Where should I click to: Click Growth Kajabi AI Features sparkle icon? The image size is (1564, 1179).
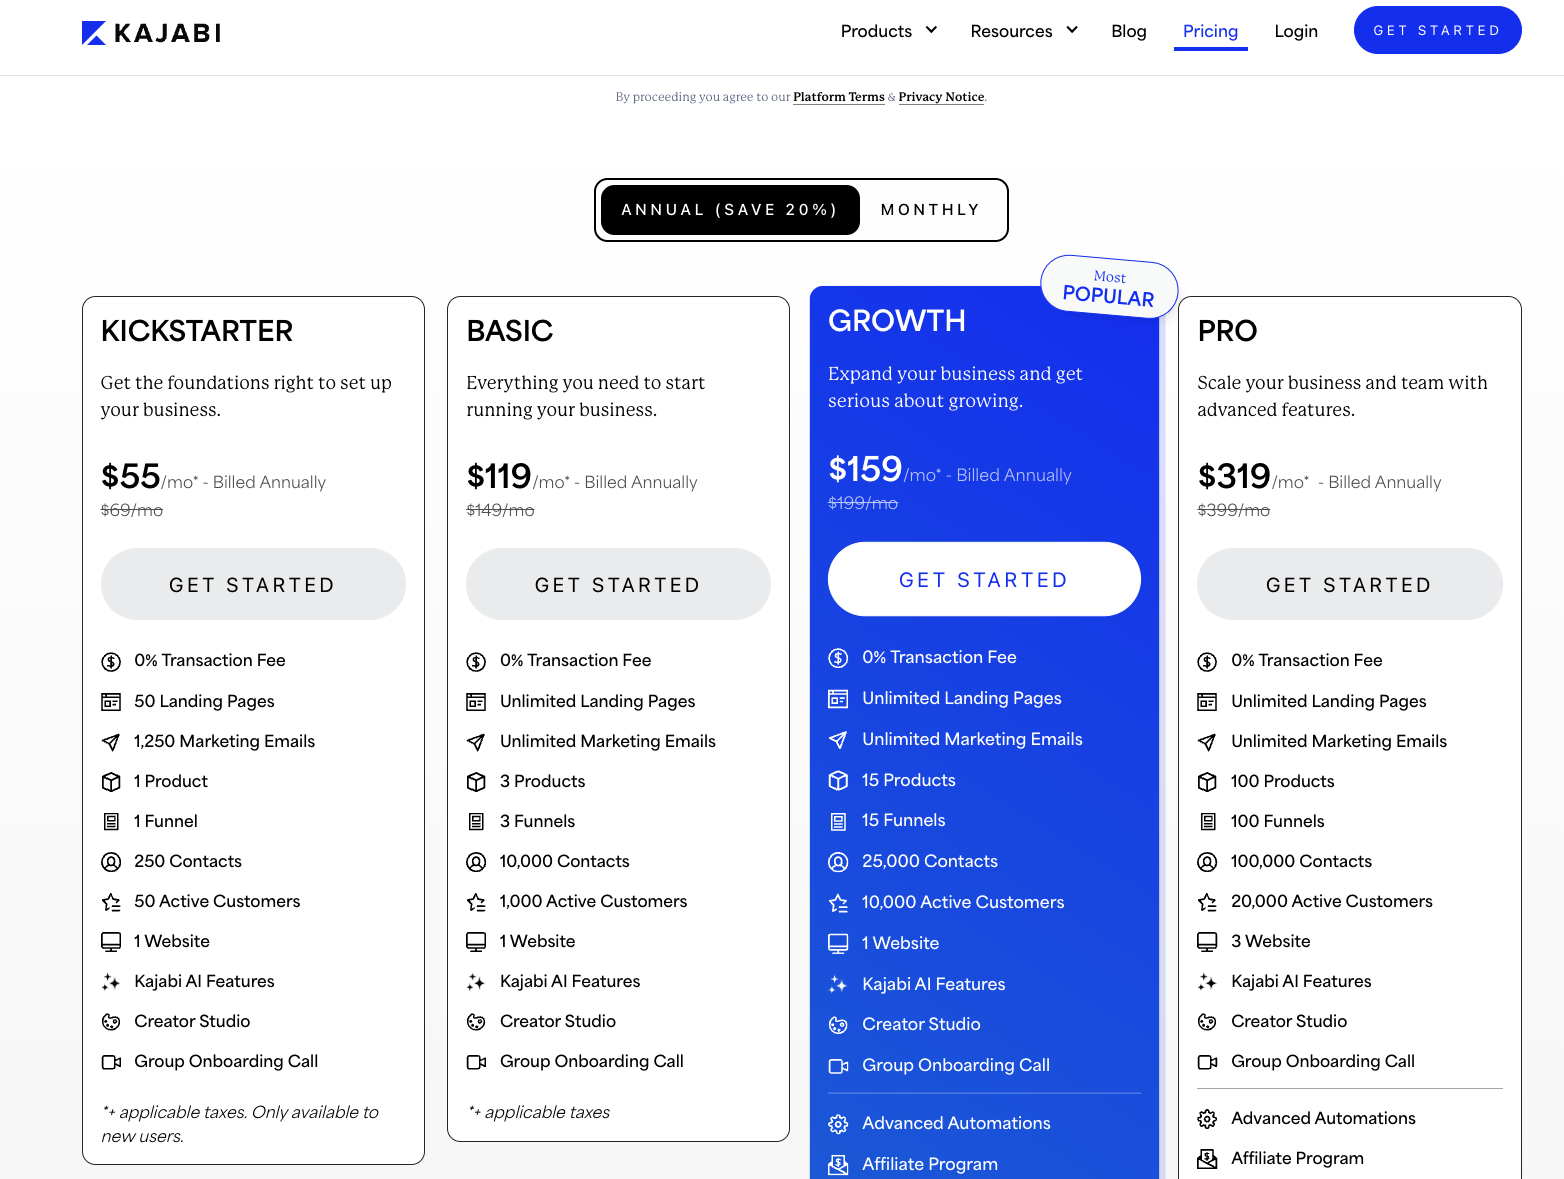(838, 985)
